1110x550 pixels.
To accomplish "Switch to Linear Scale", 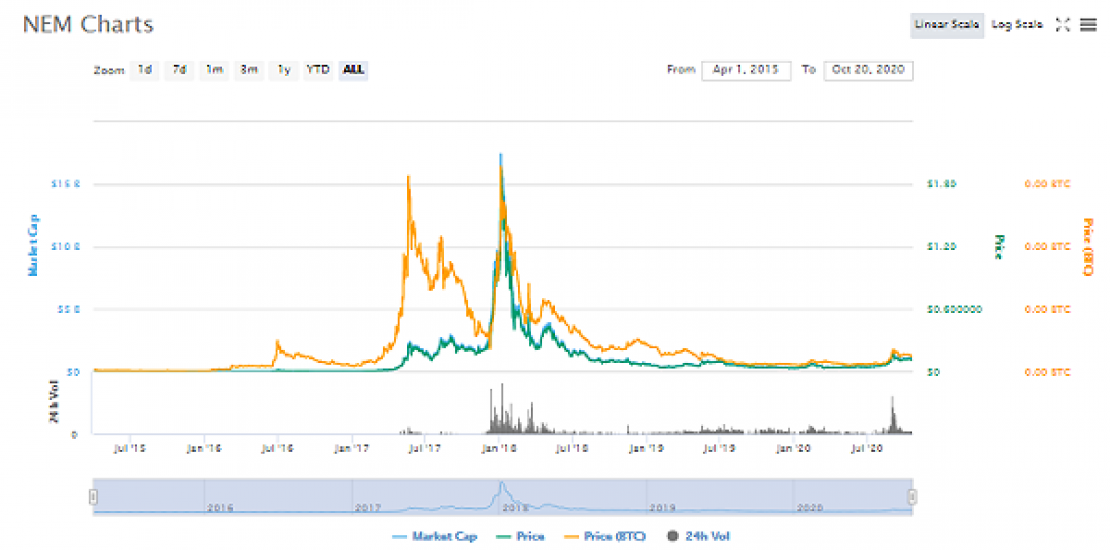I will (946, 25).
